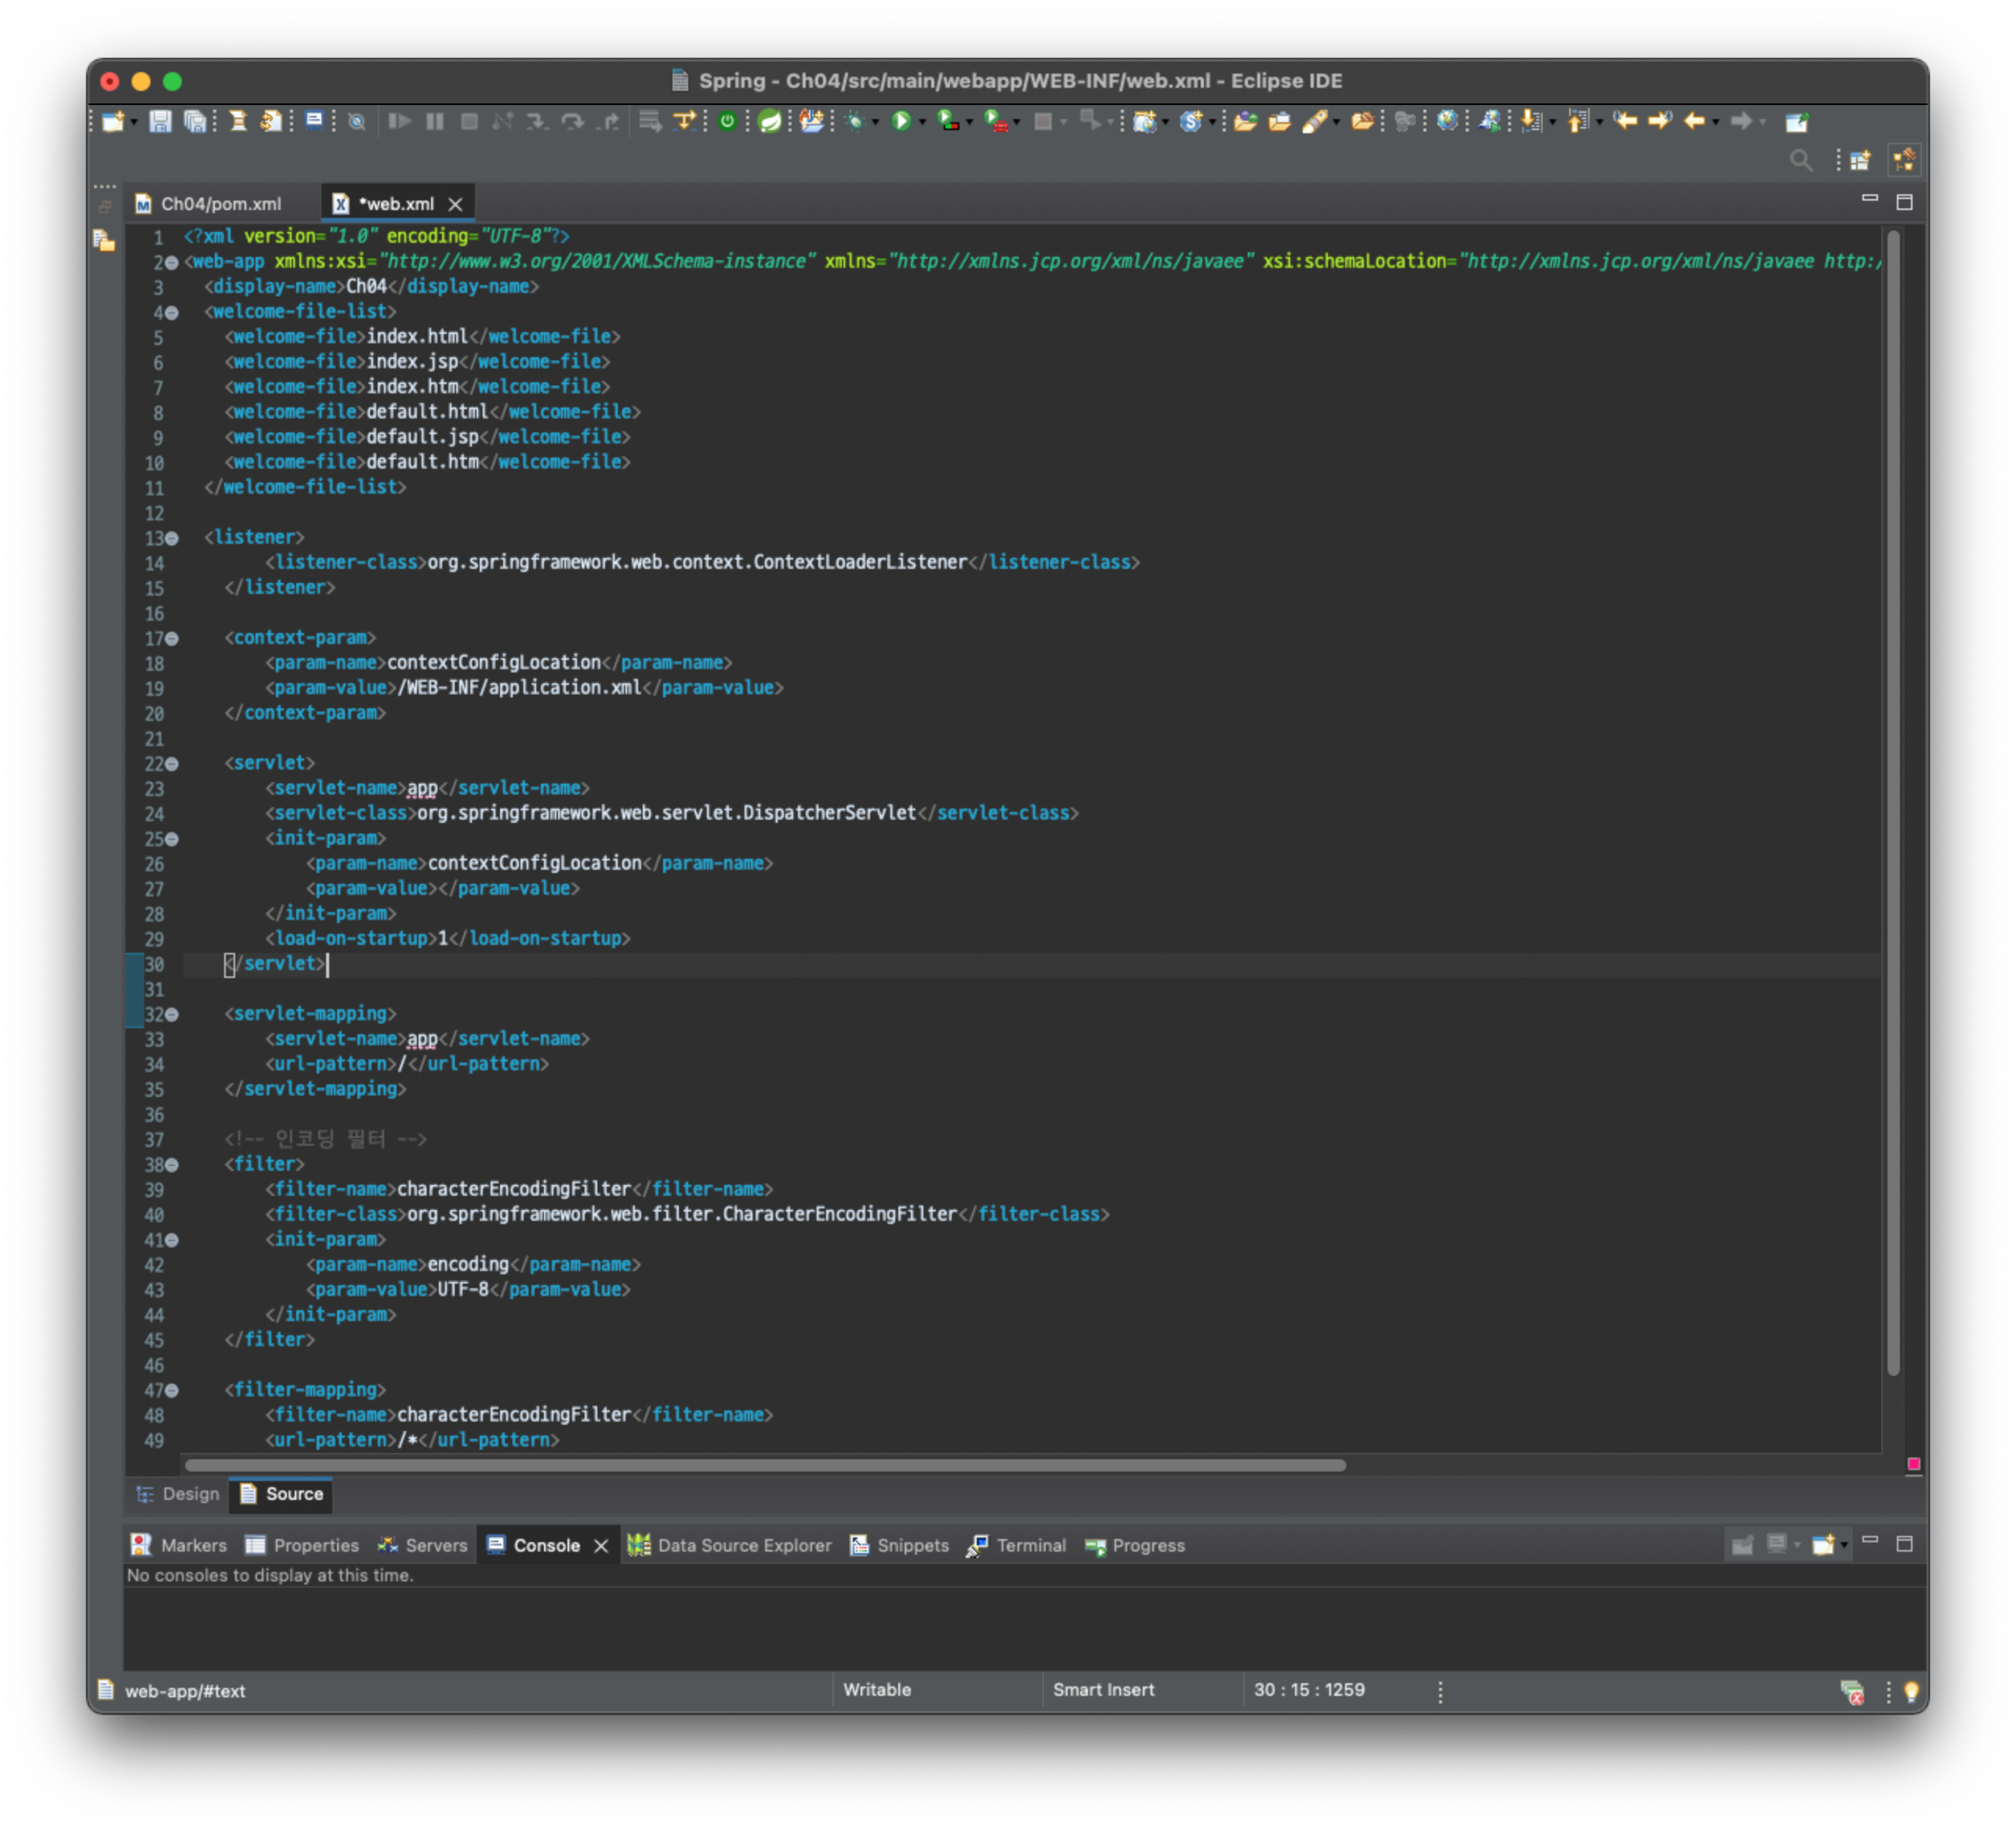The width and height of the screenshot is (2016, 1829).
Task: Click the search magnifier icon
Action: [1800, 160]
